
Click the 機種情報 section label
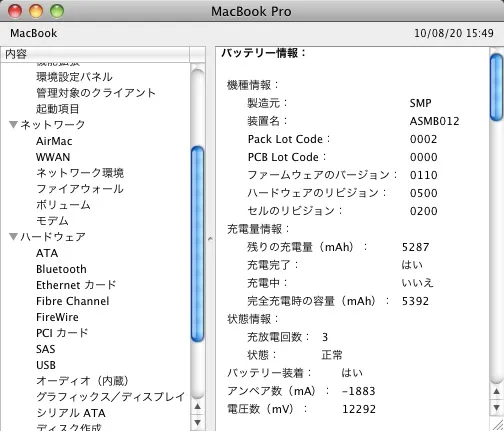click(252, 85)
